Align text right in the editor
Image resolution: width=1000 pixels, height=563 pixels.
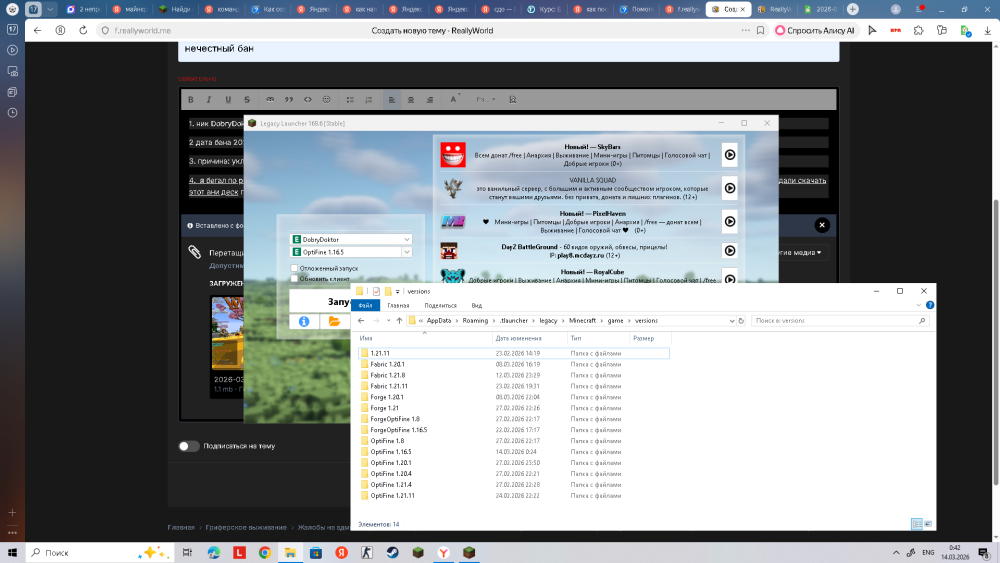(430, 99)
